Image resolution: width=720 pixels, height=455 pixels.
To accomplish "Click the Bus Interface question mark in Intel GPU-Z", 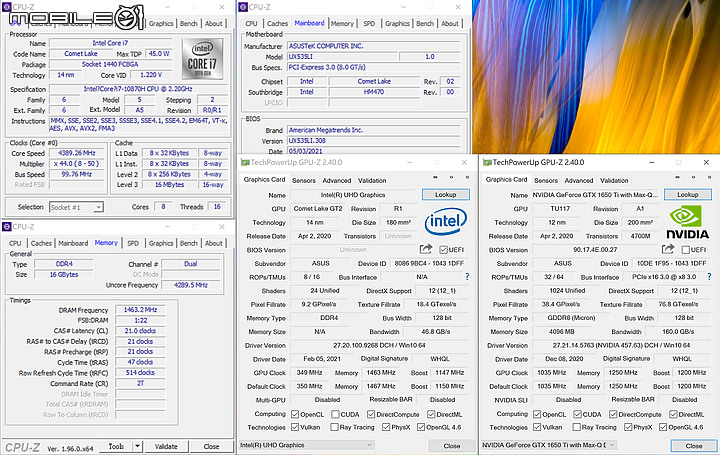I will pos(467,277).
